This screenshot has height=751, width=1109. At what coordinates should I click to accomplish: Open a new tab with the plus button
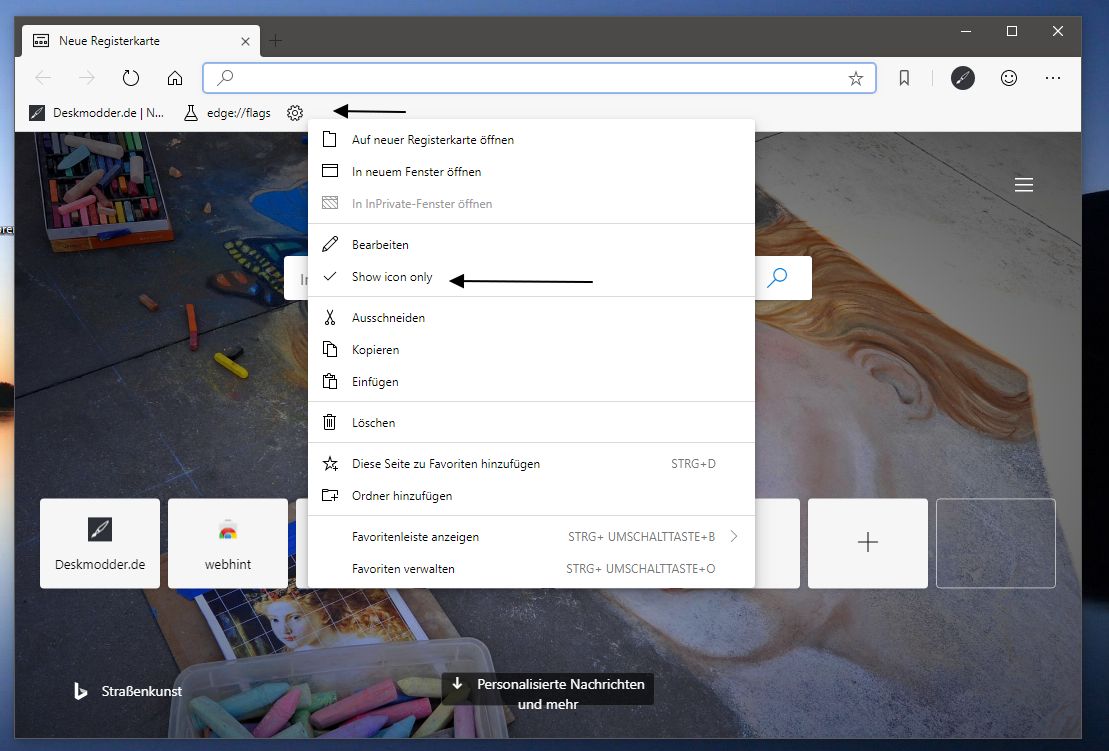click(x=276, y=41)
